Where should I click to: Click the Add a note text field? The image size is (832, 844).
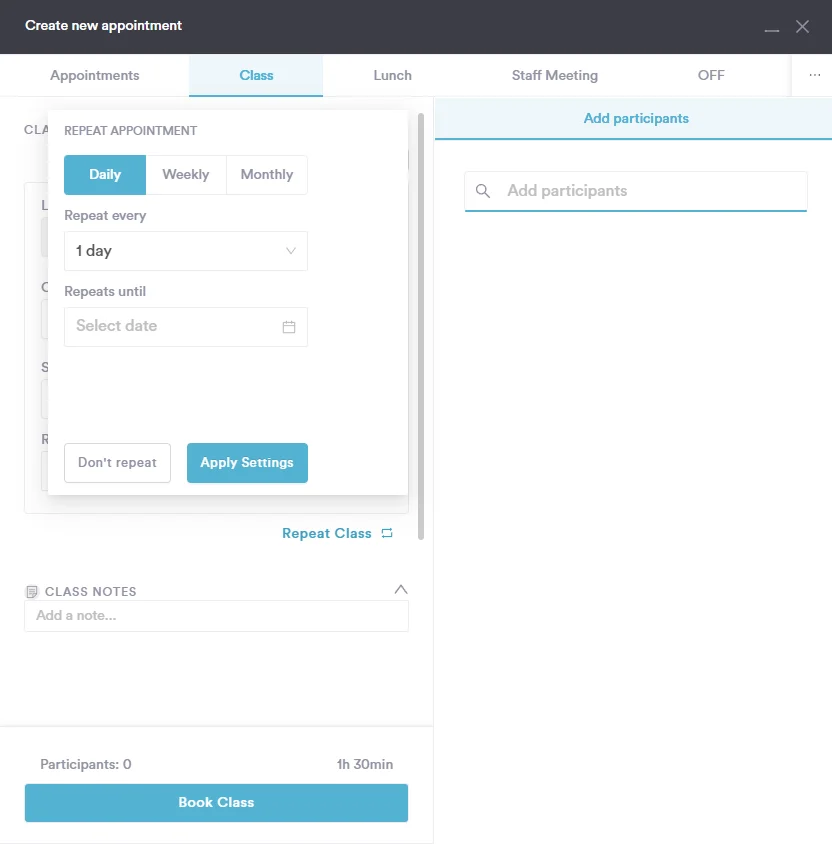[216, 616]
